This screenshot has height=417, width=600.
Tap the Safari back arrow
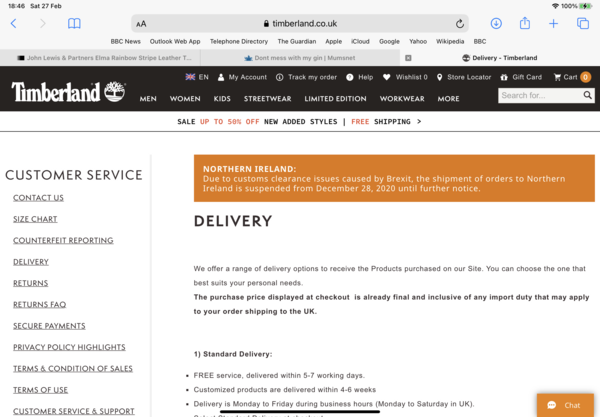pos(13,23)
